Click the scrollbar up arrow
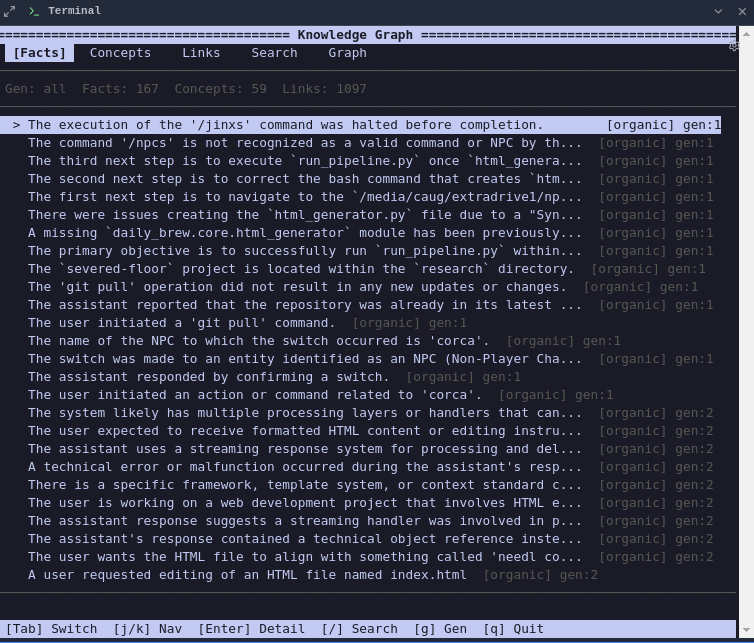This screenshot has width=754, height=643. click(746, 34)
